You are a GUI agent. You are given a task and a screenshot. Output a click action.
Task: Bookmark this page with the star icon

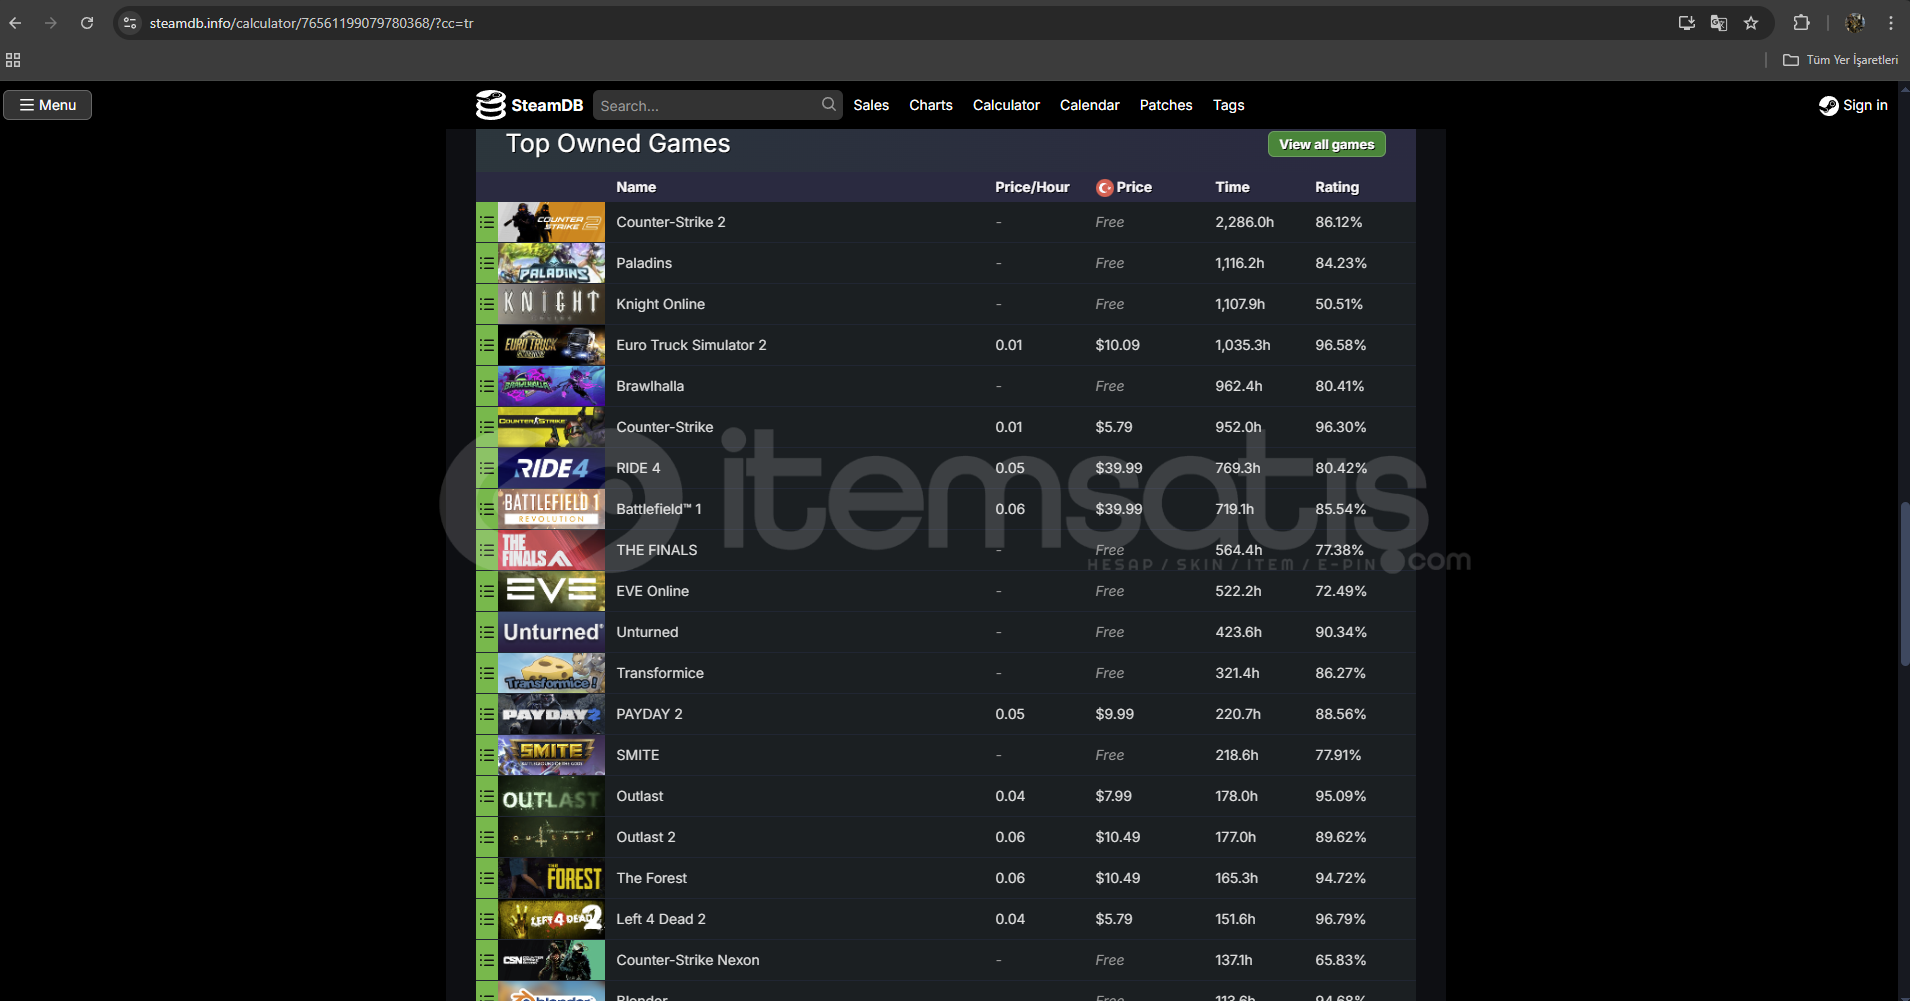coord(1751,23)
